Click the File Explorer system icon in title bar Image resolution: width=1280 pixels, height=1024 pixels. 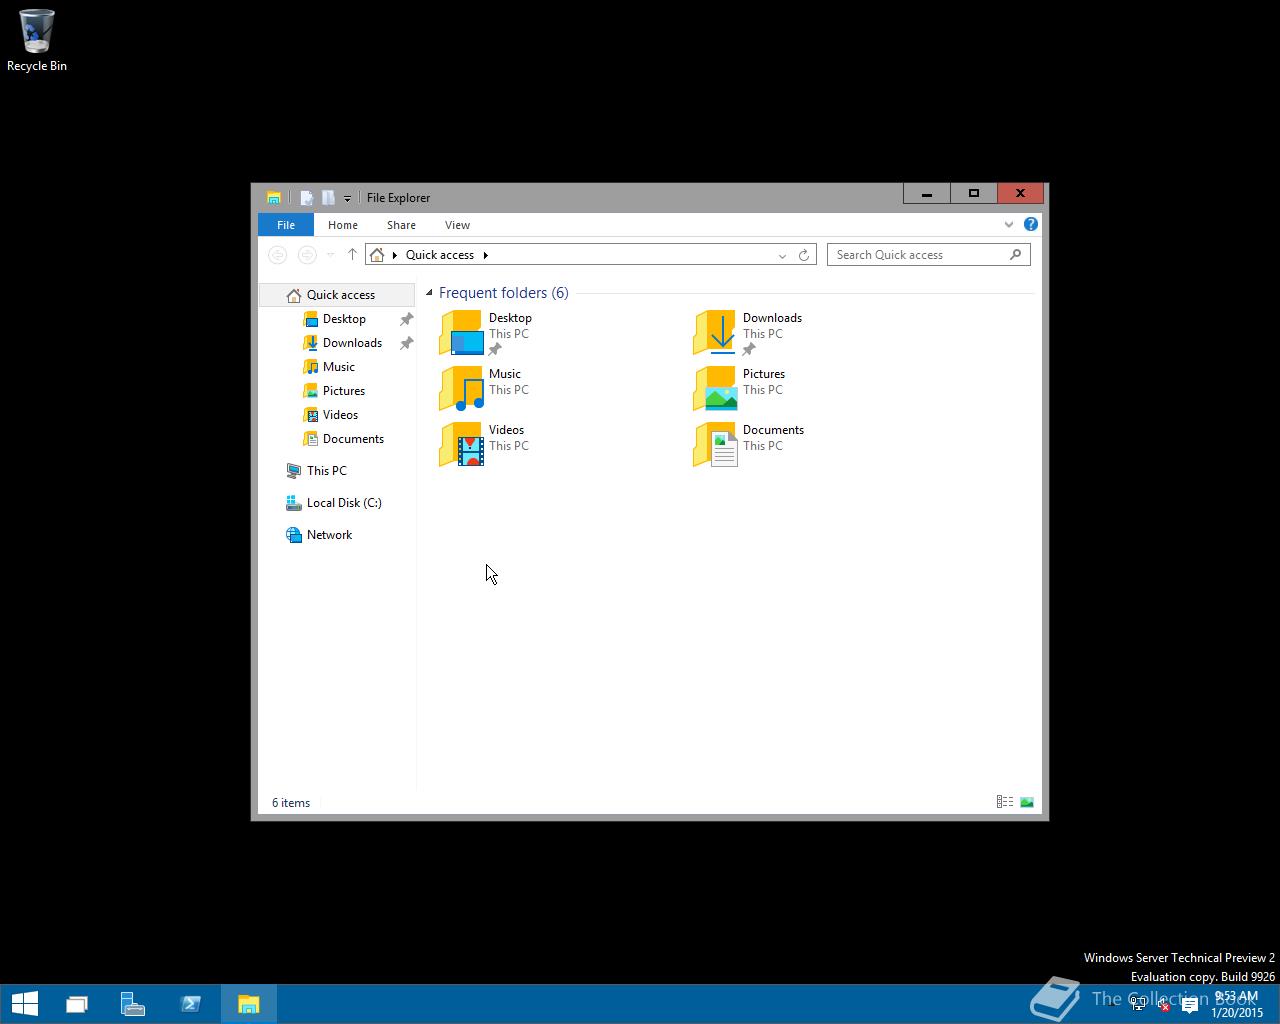click(x=273, y=197)
